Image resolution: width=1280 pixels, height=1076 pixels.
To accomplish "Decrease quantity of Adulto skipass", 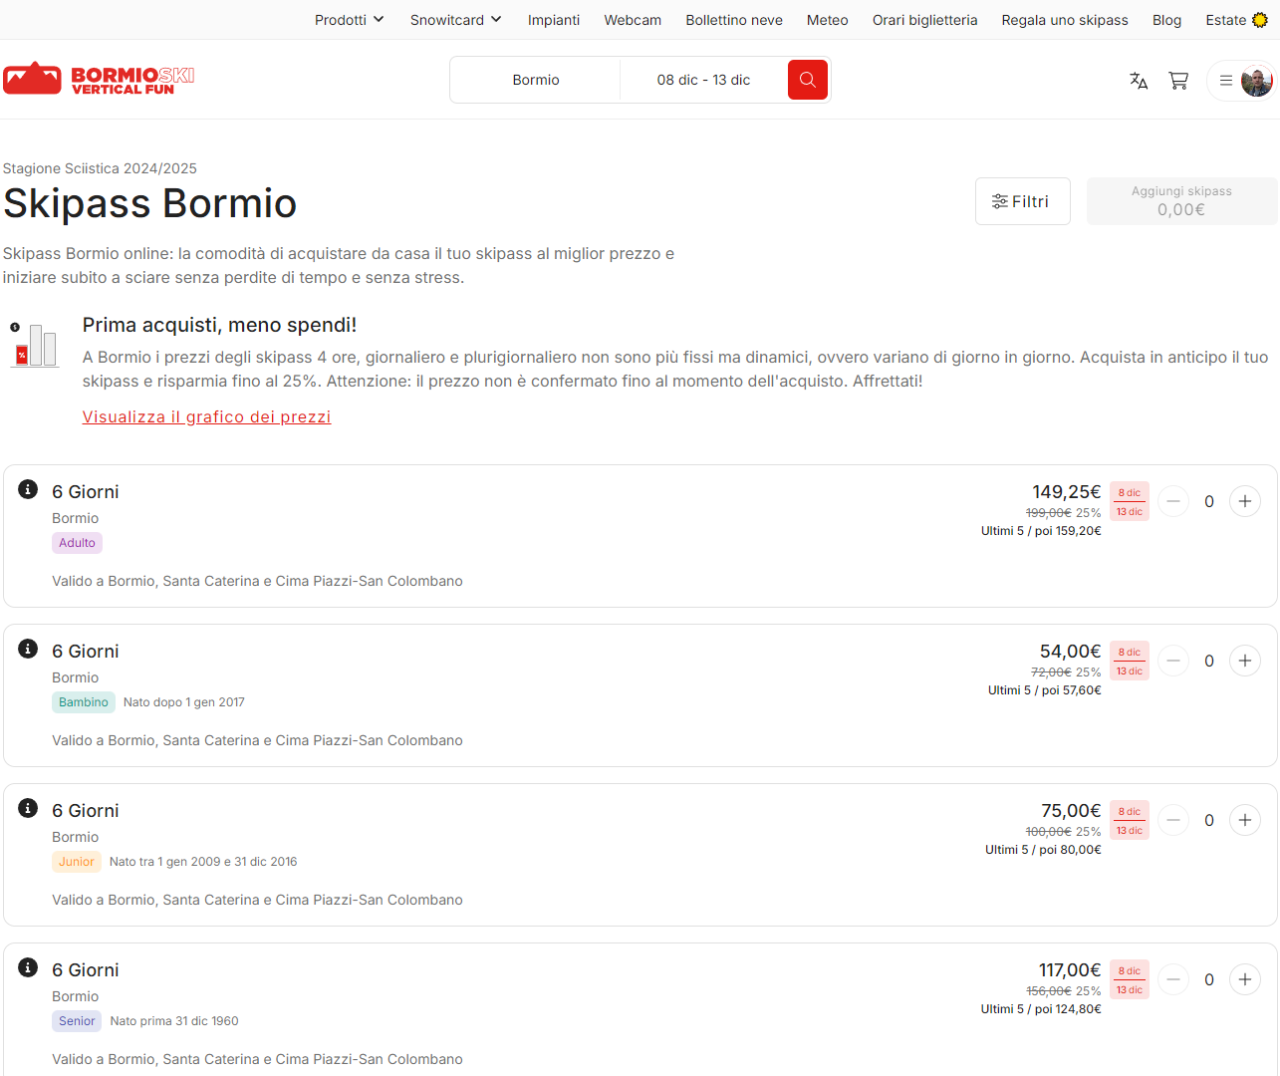I will click(1173, 501).
